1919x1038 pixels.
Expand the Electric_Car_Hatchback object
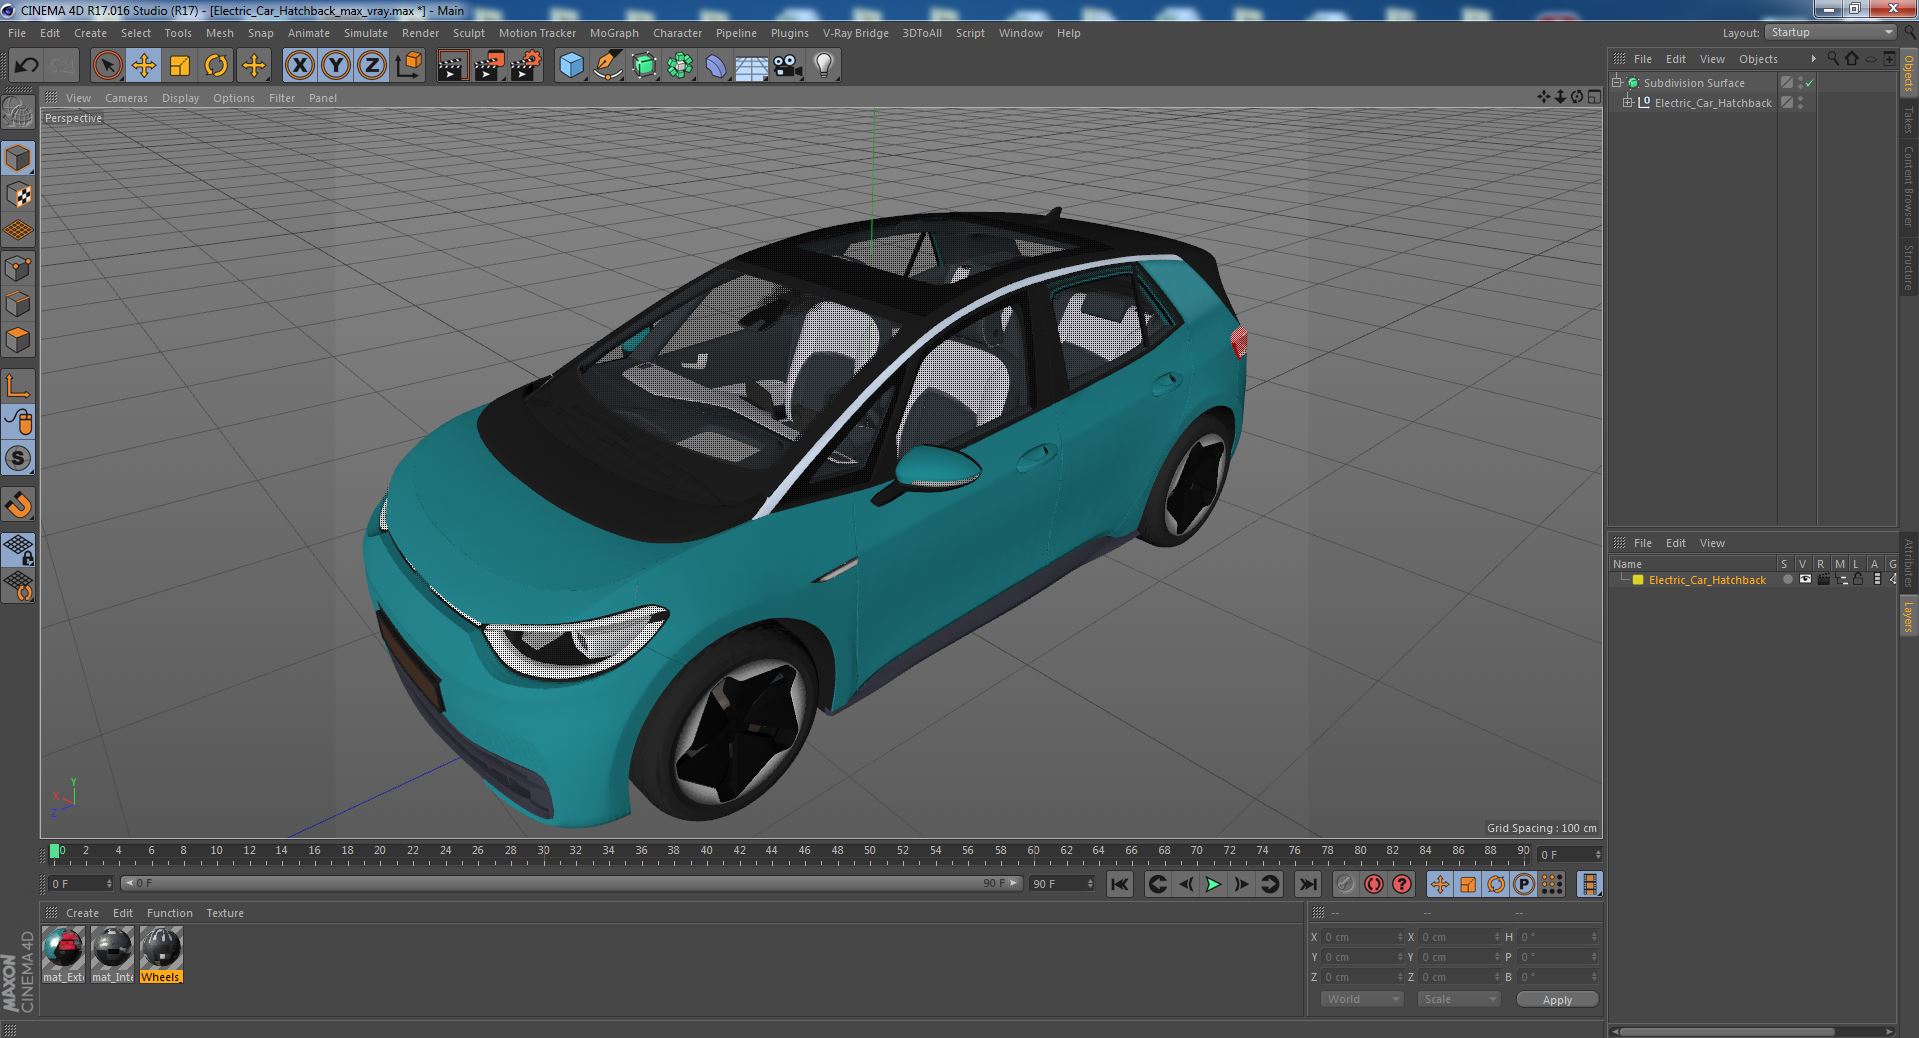tap(1627, 103)
